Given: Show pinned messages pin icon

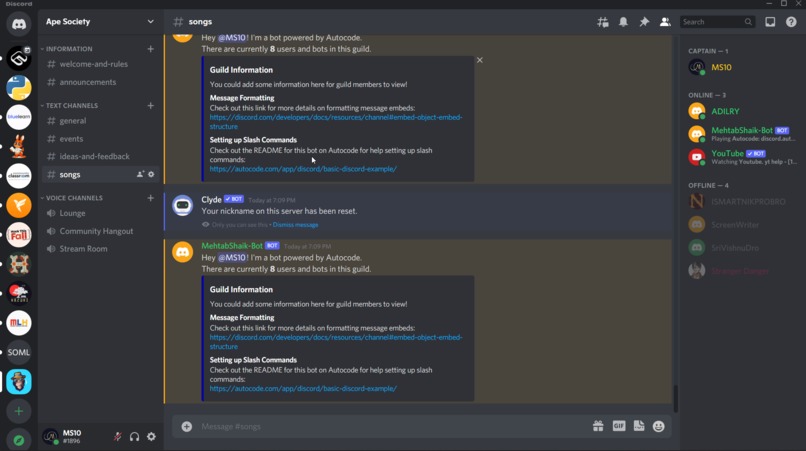Looking at the screenshot, I should tap(644, 22).
